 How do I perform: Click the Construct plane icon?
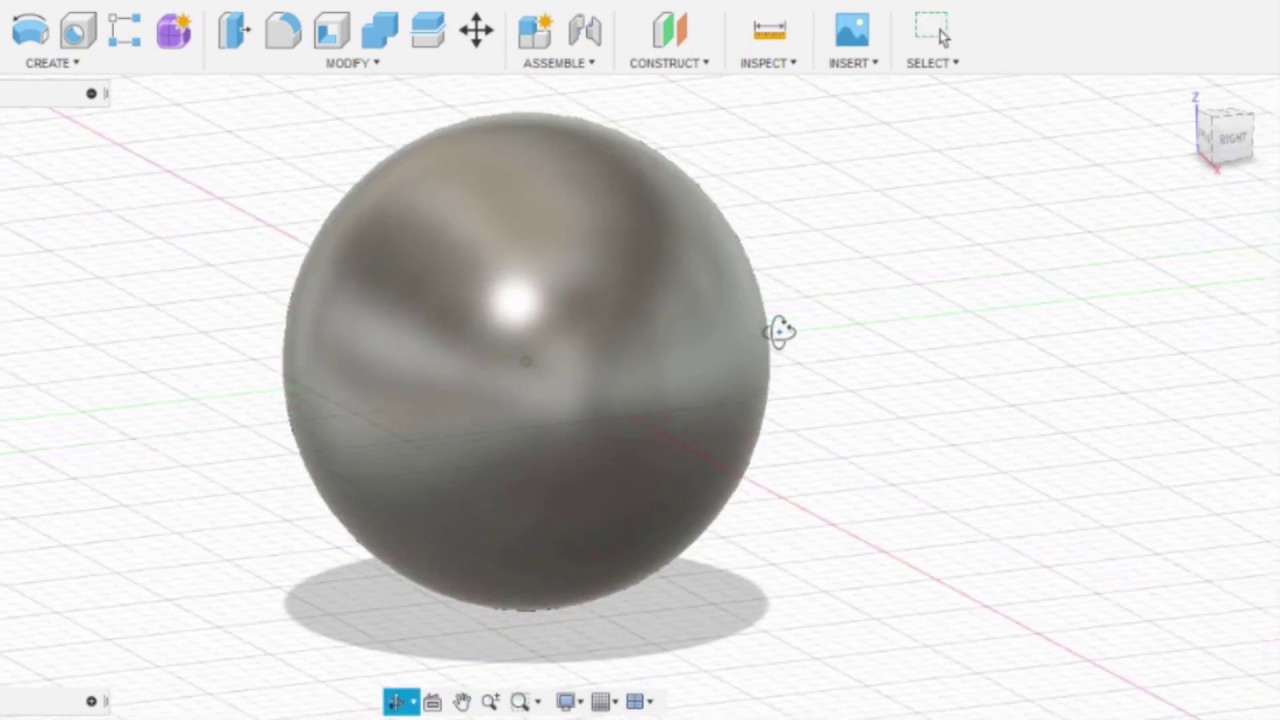point(670,31)
